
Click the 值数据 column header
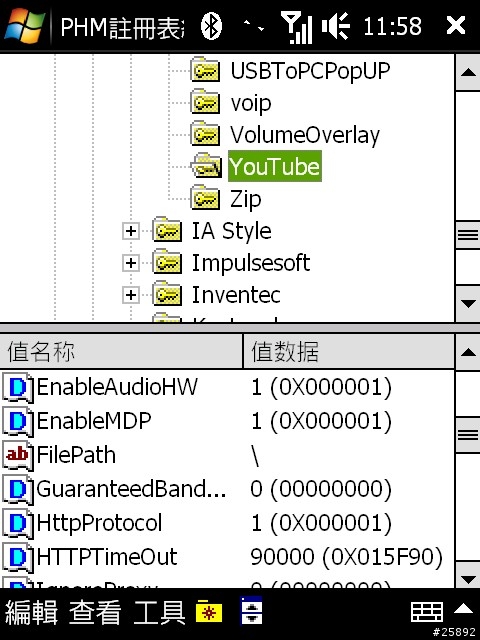349,351
